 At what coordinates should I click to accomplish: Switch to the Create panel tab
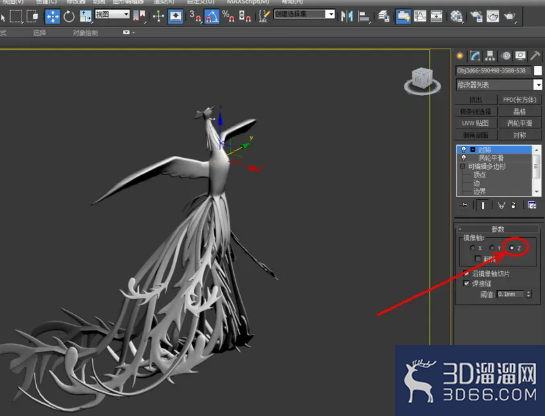click(460, 56)
